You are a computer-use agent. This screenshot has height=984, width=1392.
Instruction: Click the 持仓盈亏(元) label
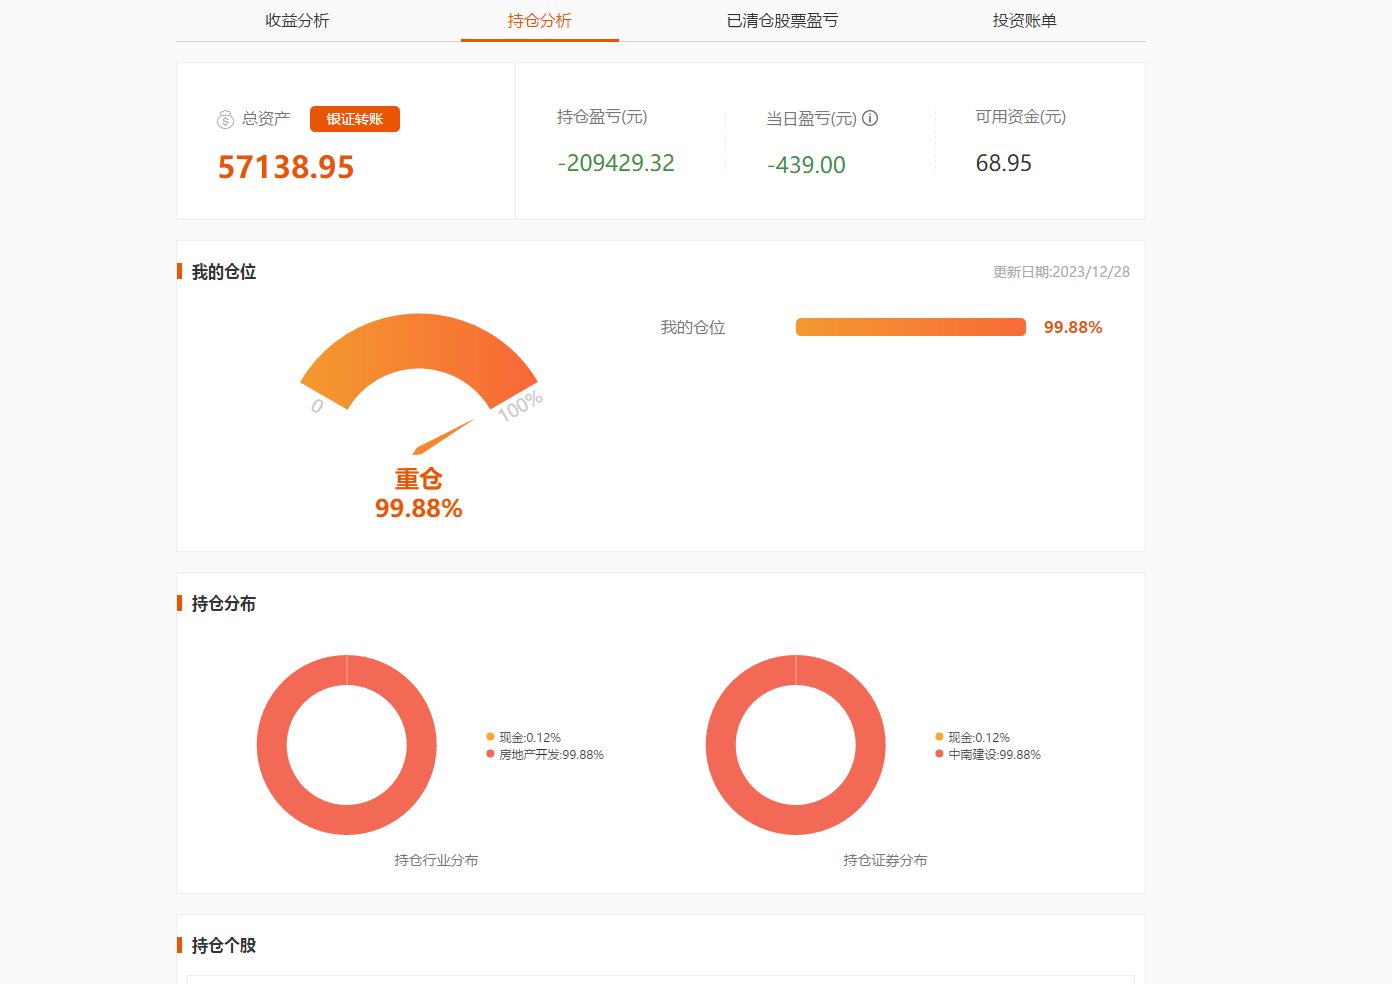click(x=602, y=117)
